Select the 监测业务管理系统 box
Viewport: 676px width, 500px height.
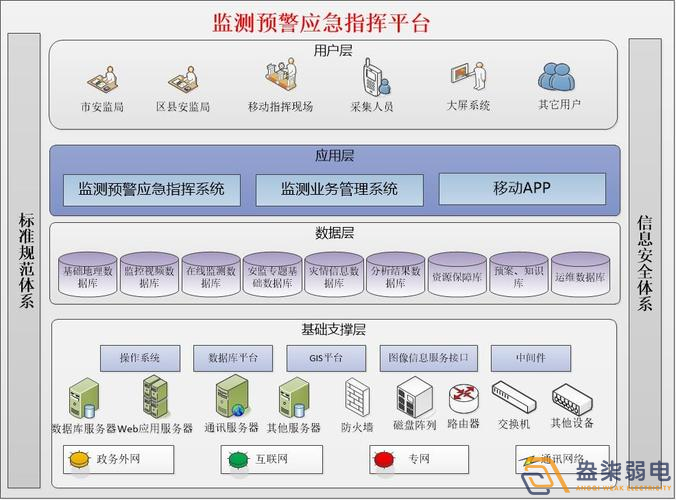click(x=339, y=189)
